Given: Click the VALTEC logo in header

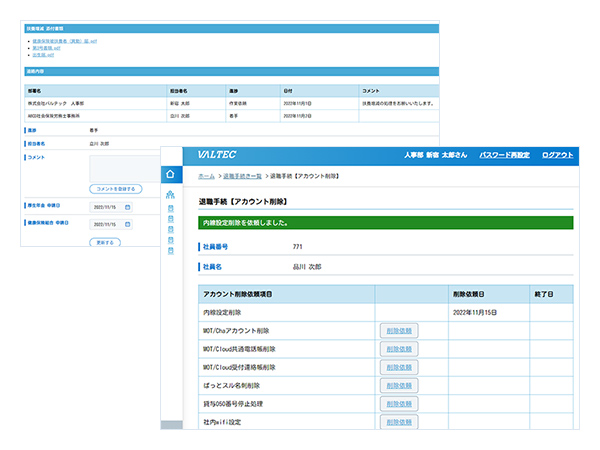Looking at the screenshot, I should pyautogui.click(x=218, y=155).
